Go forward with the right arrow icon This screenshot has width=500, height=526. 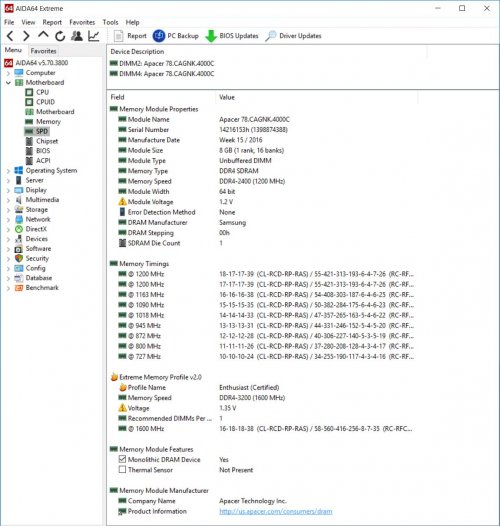coord(27,36)
